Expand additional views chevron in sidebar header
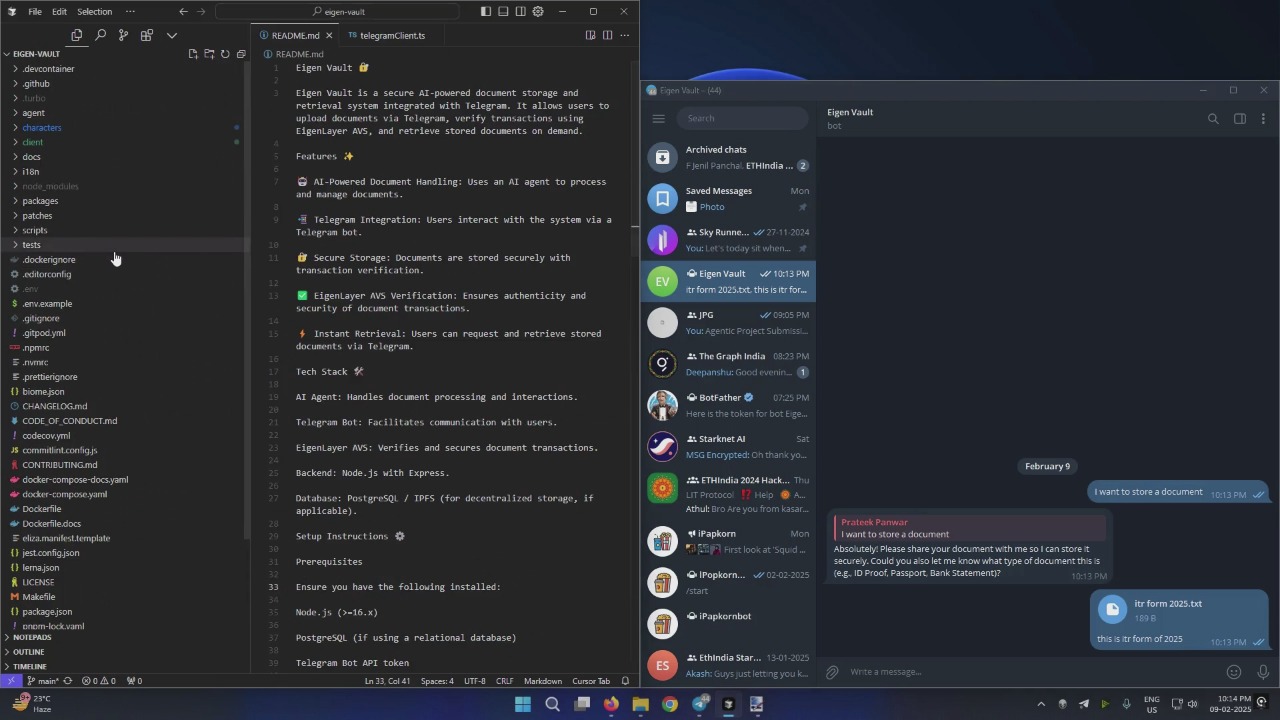Viewport: 1280px width, 720px height. tap(172, 35)
